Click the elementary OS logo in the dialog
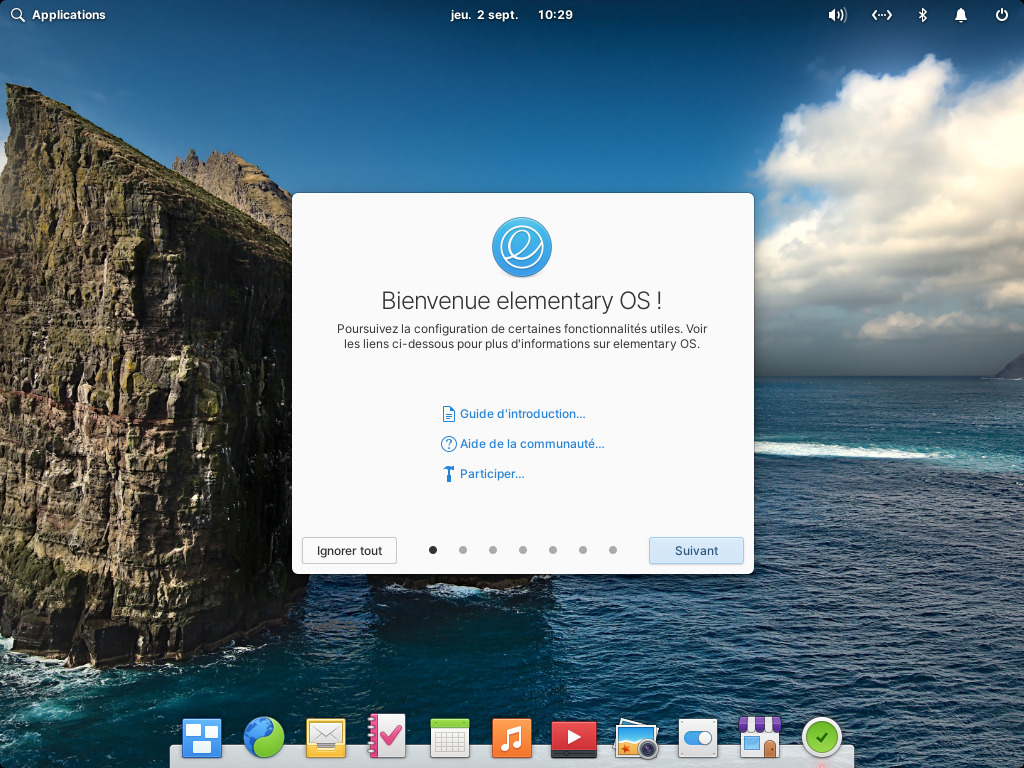 click(522, 247)
